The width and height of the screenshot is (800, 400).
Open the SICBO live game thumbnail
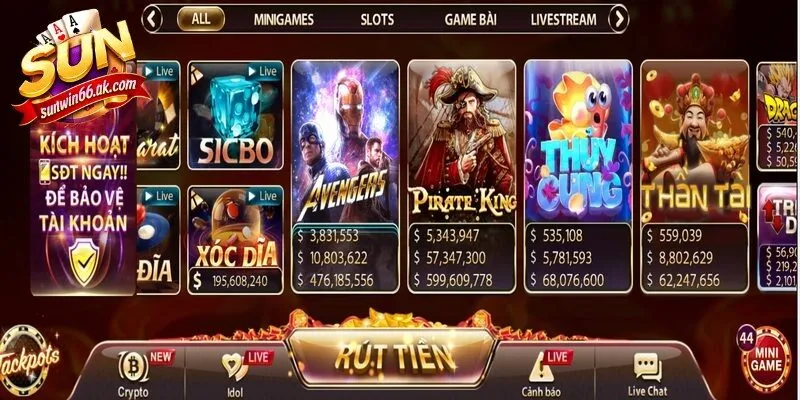[235, 115]
